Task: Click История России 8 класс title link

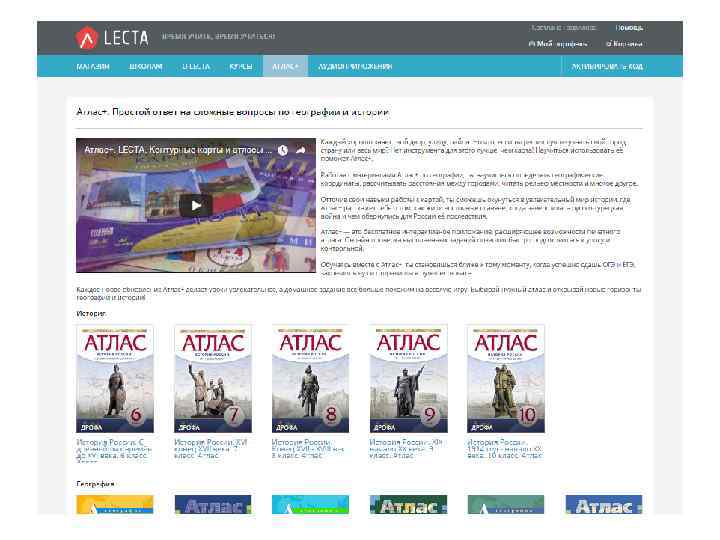Action: pyautogui.click(x=308, y=449)
